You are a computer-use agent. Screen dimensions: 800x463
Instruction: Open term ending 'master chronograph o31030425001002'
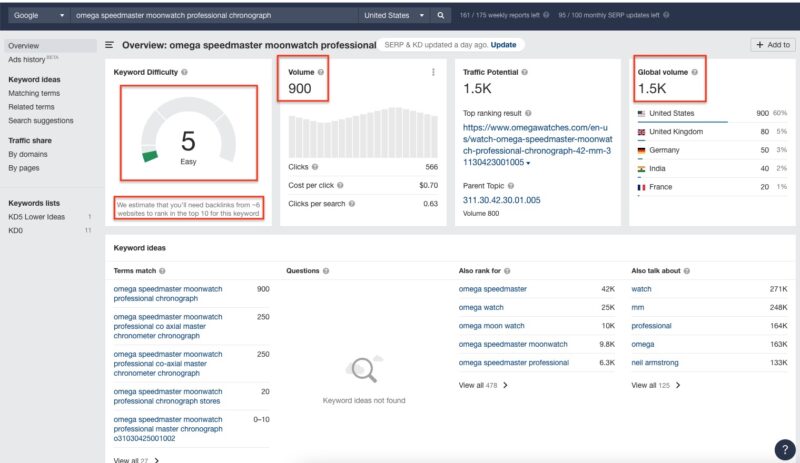click(168, 429)
